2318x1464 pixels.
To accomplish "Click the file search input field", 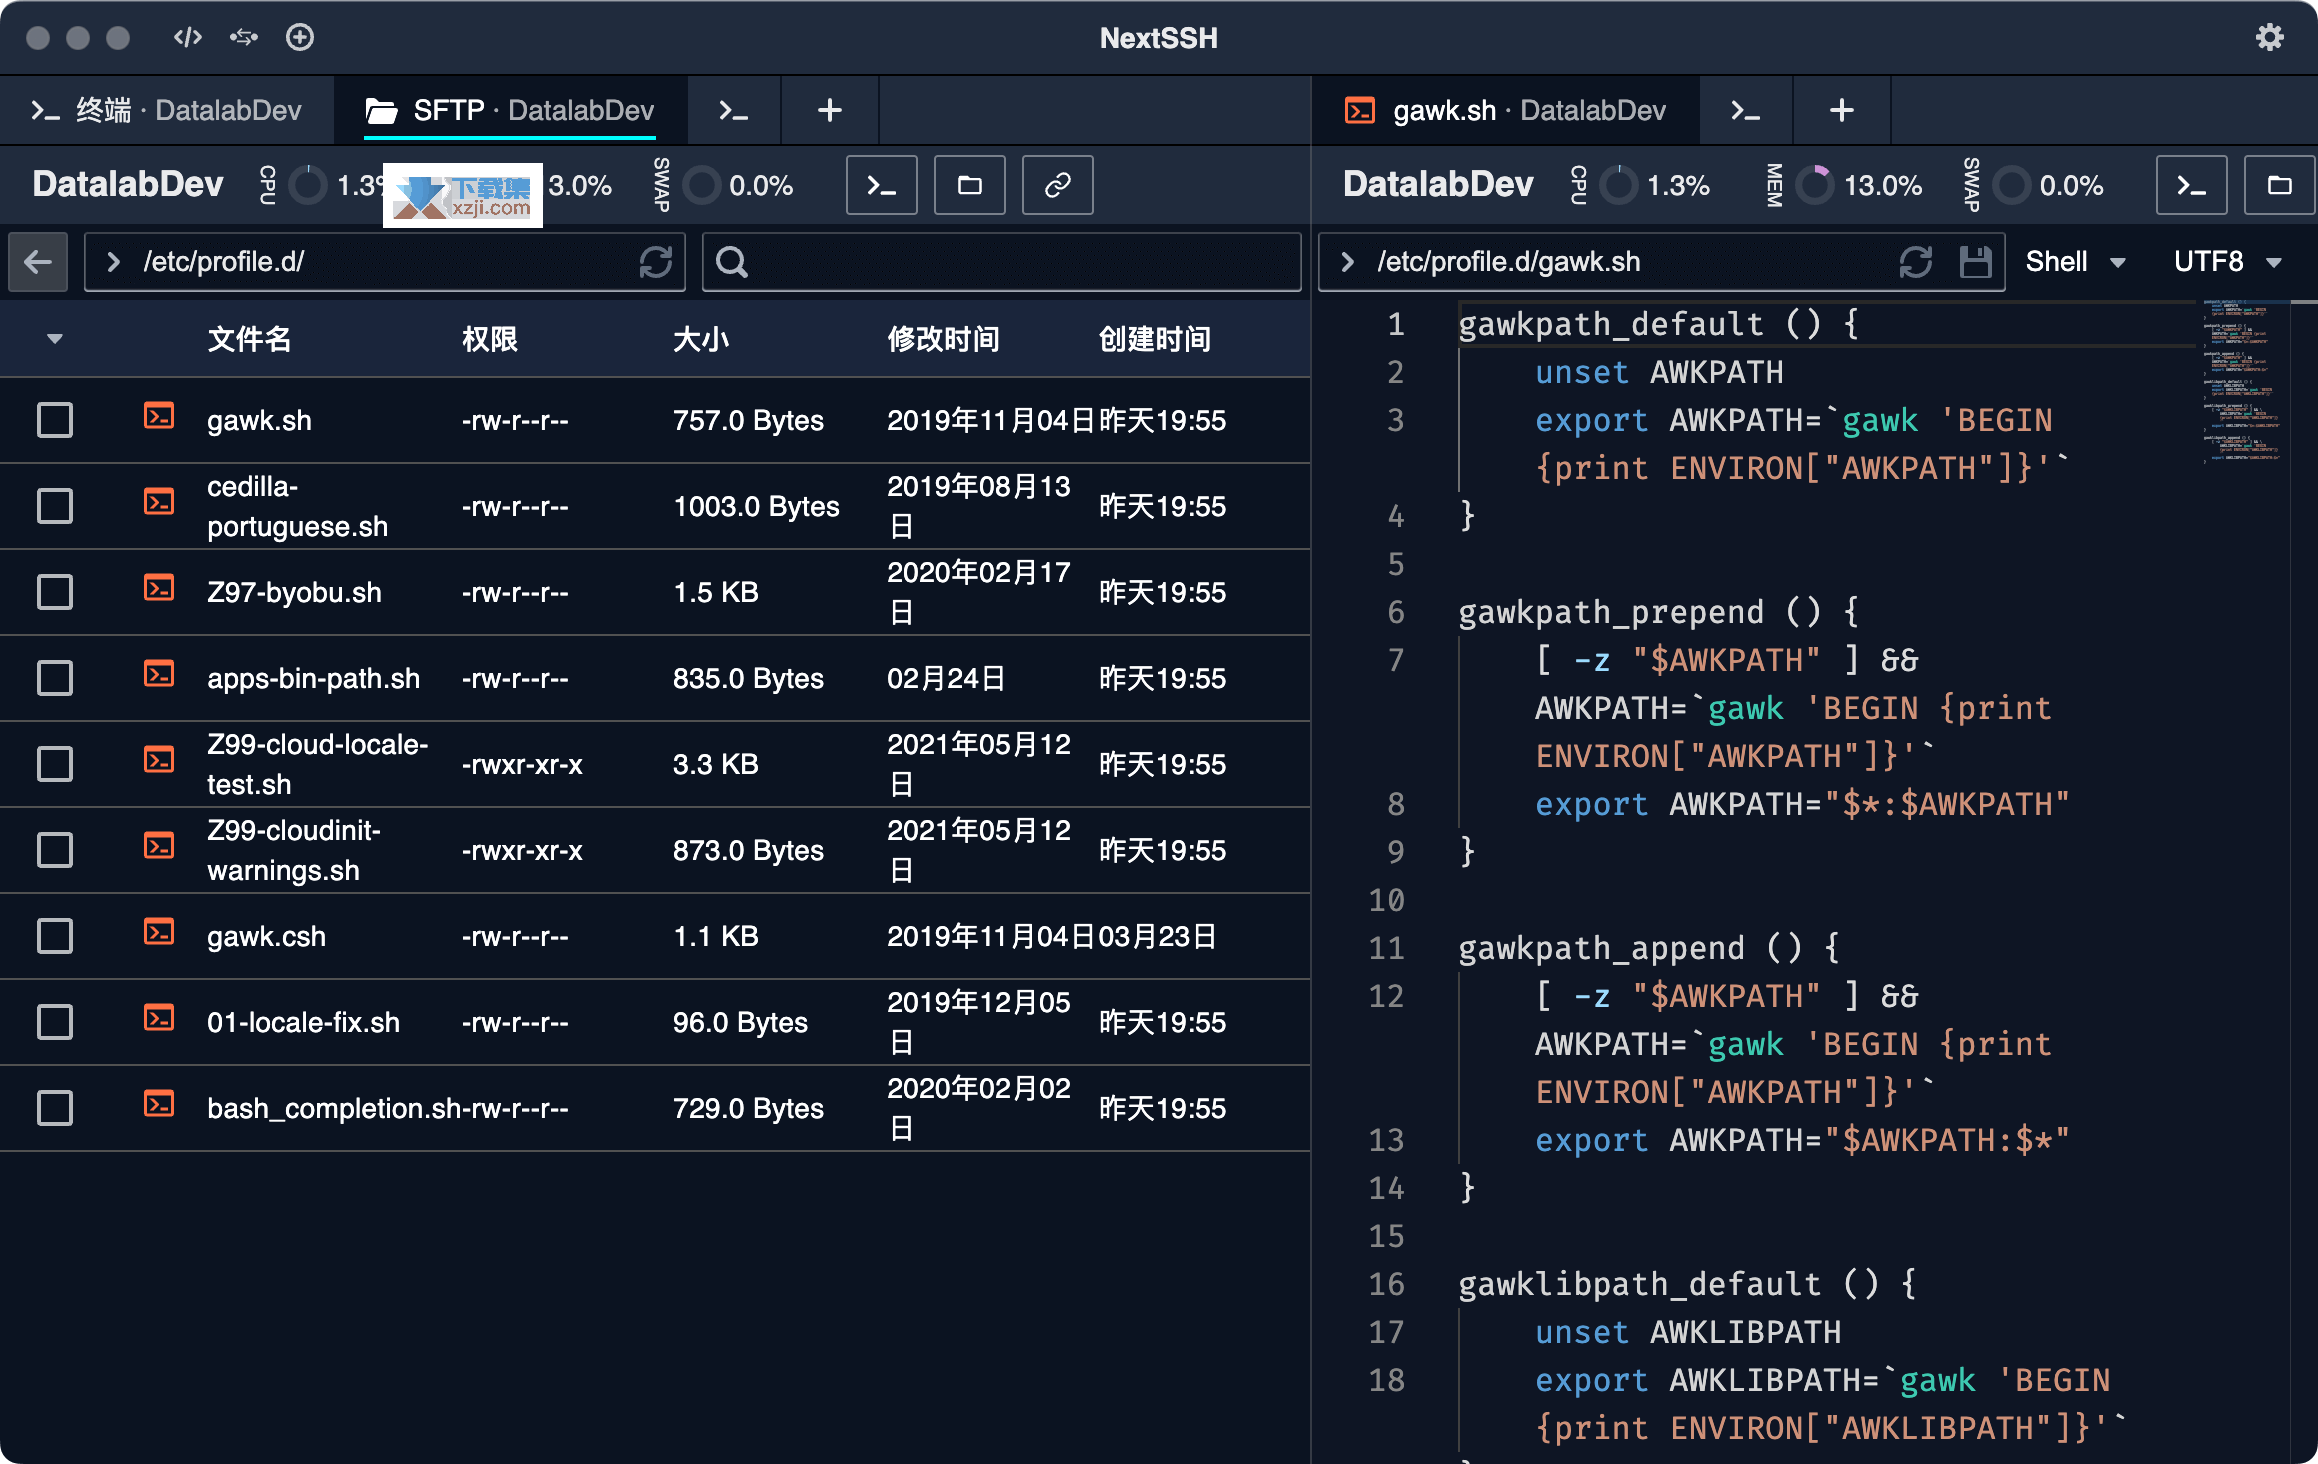I will [1002, 262].
